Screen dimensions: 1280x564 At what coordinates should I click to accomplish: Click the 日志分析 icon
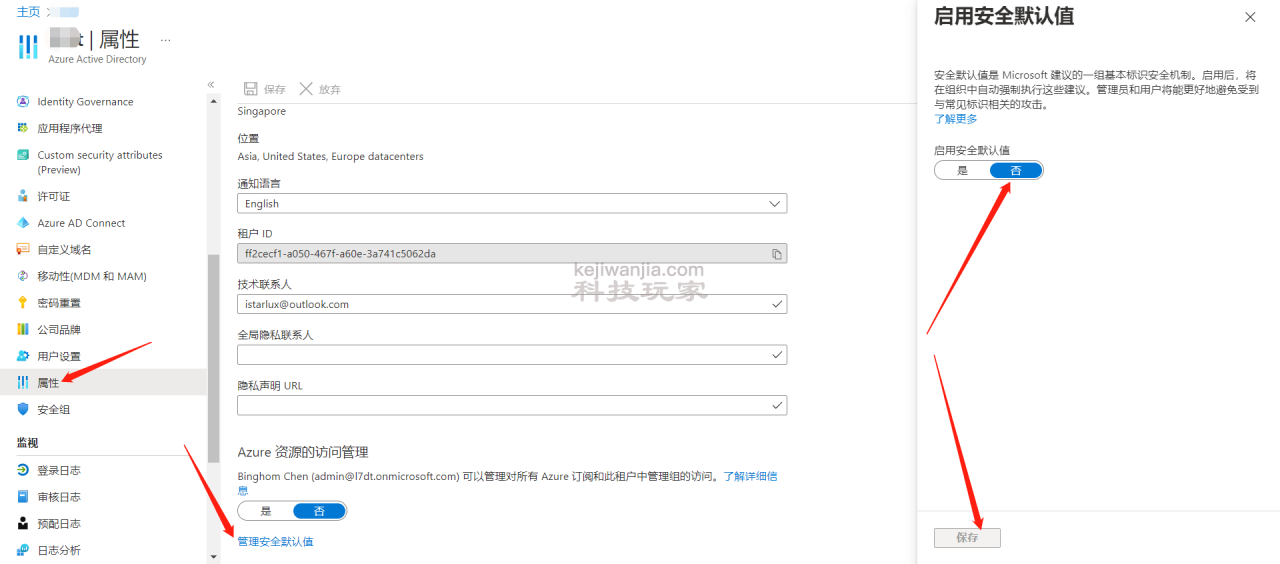point(23,550)
